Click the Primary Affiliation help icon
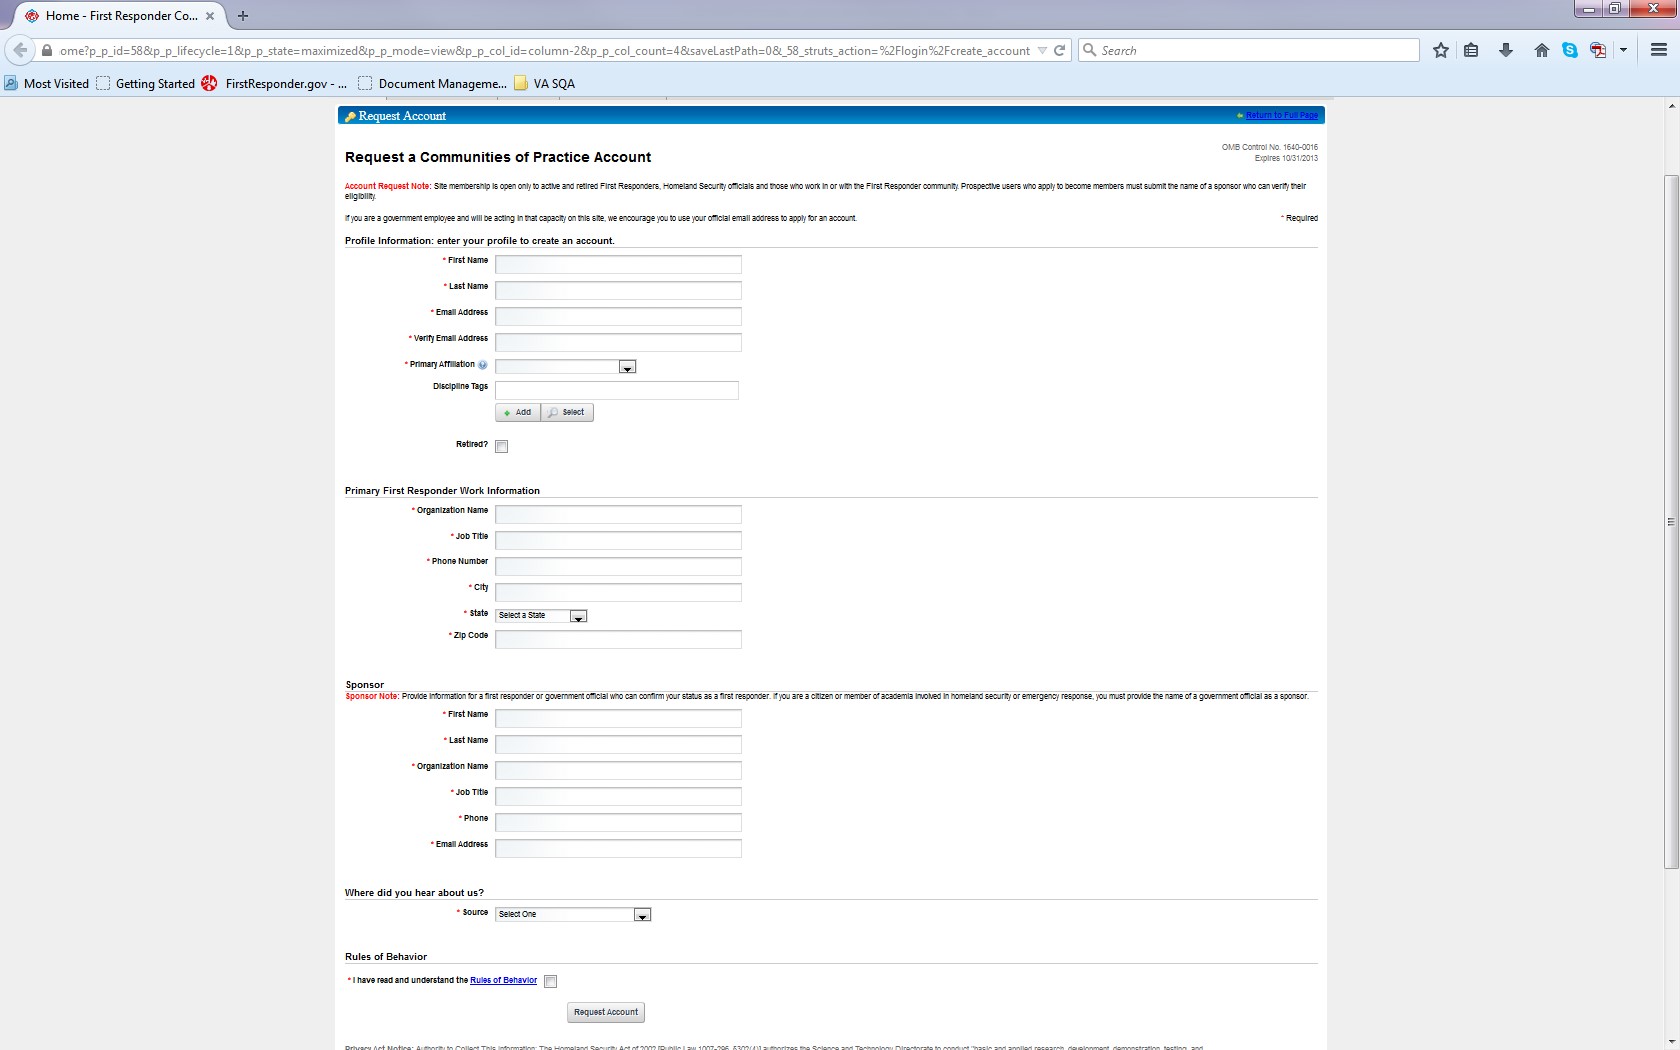Image resolution: width=1680 pixels, height=1050 pixels. point(483,365)
